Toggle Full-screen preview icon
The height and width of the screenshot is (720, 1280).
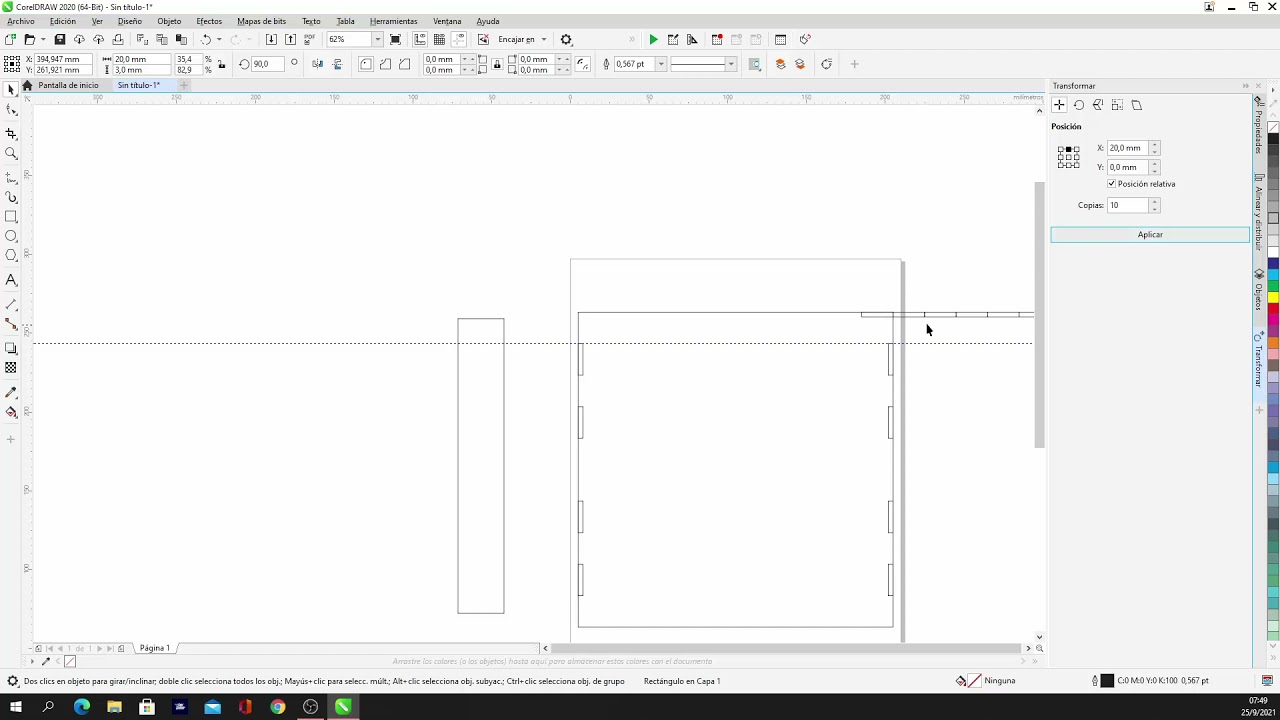tap(396, 39)
